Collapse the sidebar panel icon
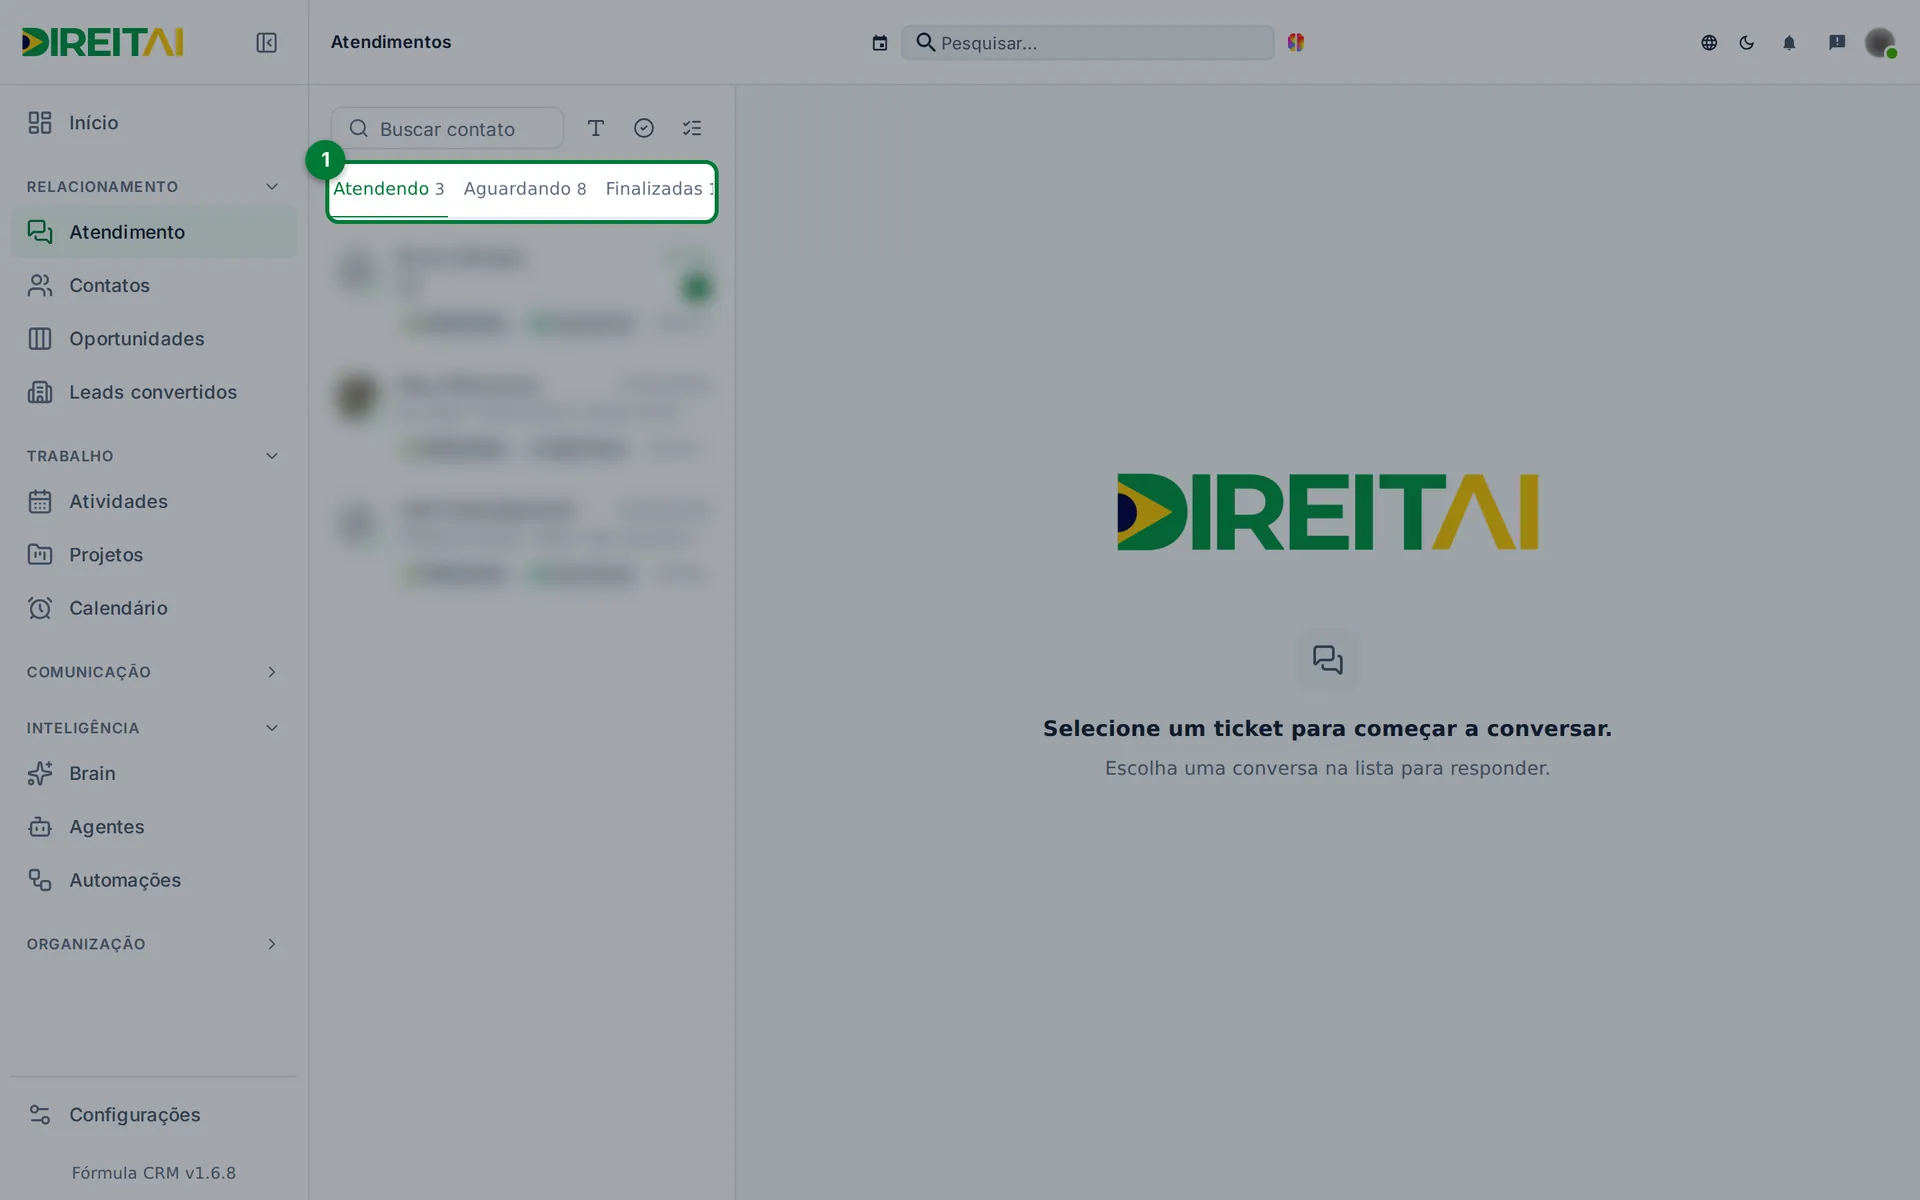This screenshot has height=1200, width=1920. (x=266, y=42)
